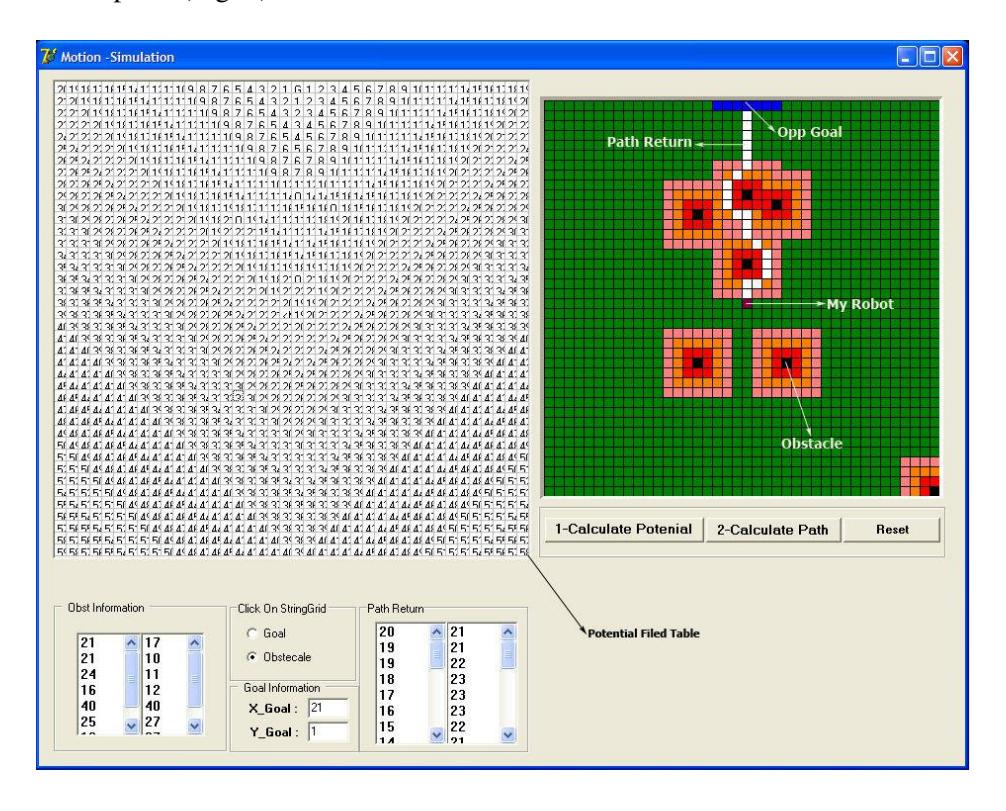This screenshot has height=811, width=1006.
Task: Select value 27 in right Obst Information list
Action: tap(153, 722)
